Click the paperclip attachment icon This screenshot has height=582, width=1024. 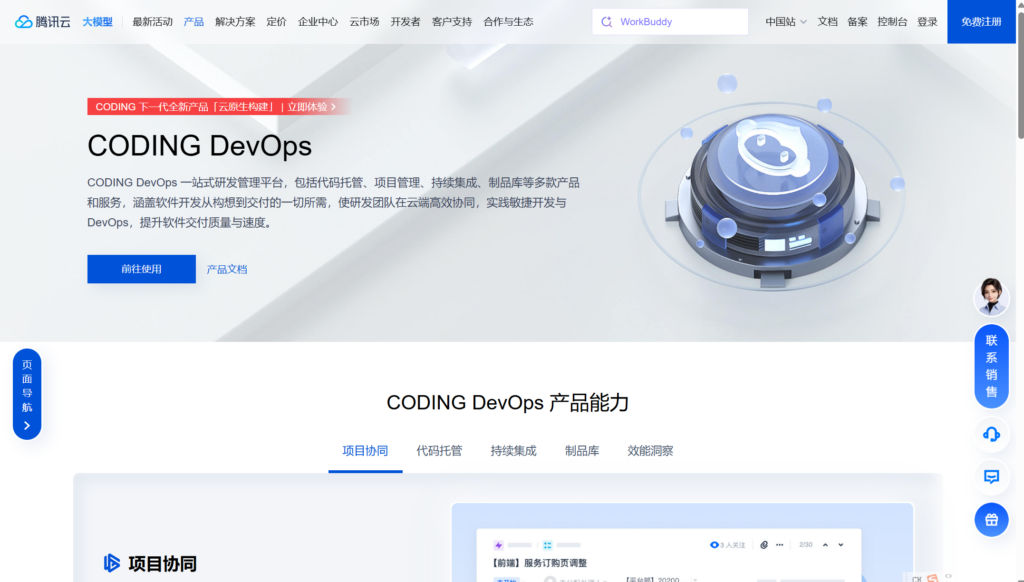click(763, 545)
